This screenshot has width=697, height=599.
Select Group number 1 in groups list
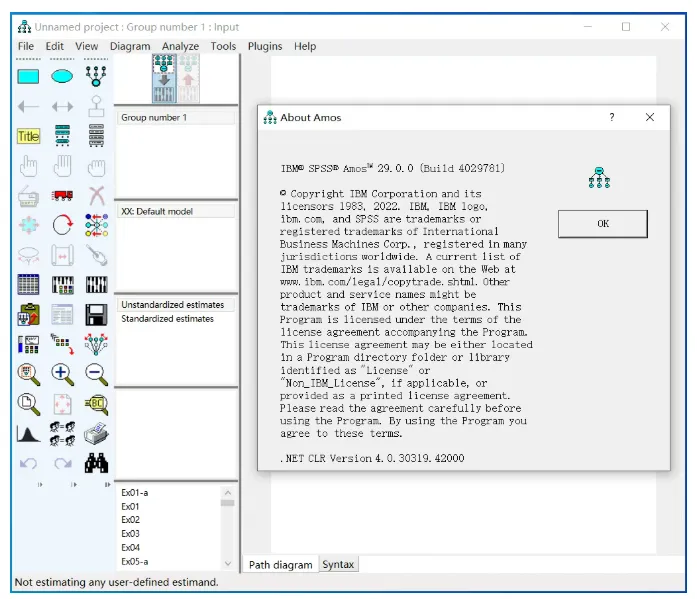[x=176, y=118]
